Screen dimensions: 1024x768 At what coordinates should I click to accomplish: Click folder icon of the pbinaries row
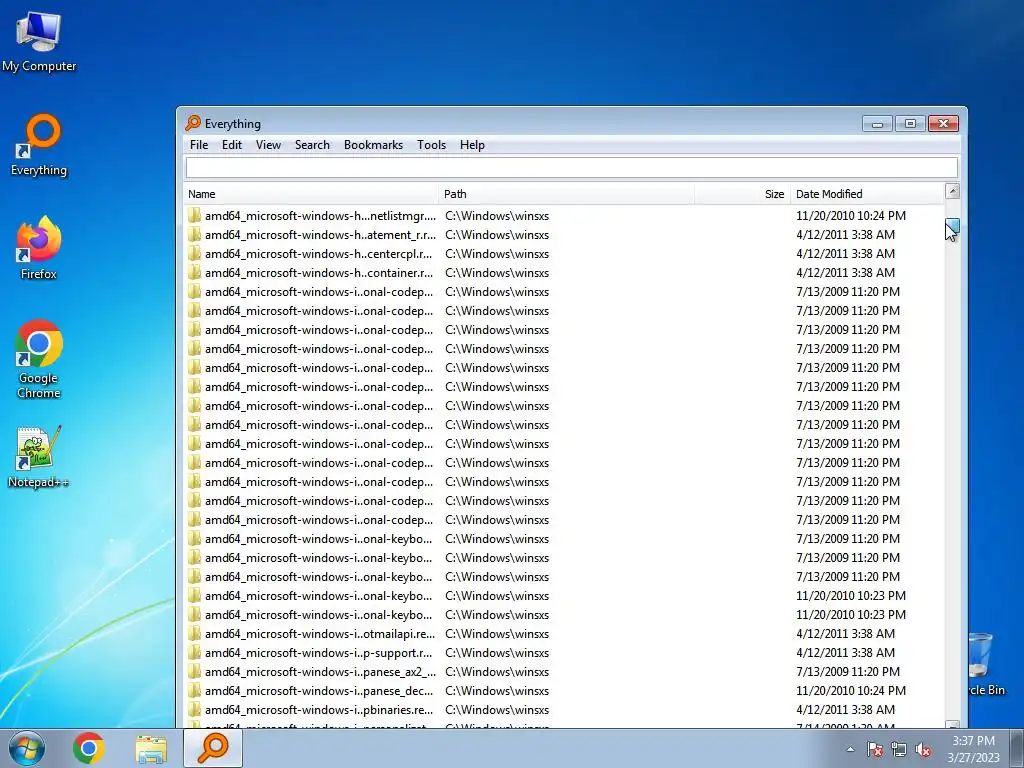coord(194,709)
